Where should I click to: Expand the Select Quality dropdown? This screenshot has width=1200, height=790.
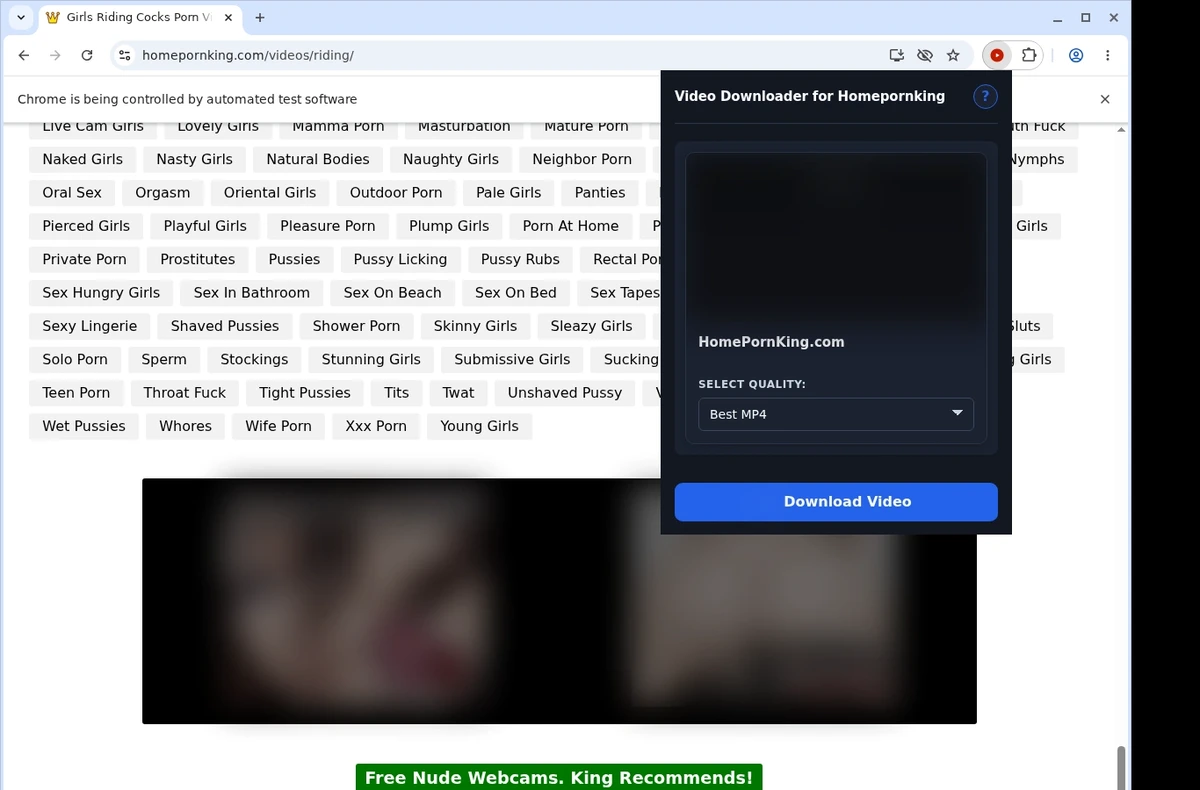[x=836, y=414]
